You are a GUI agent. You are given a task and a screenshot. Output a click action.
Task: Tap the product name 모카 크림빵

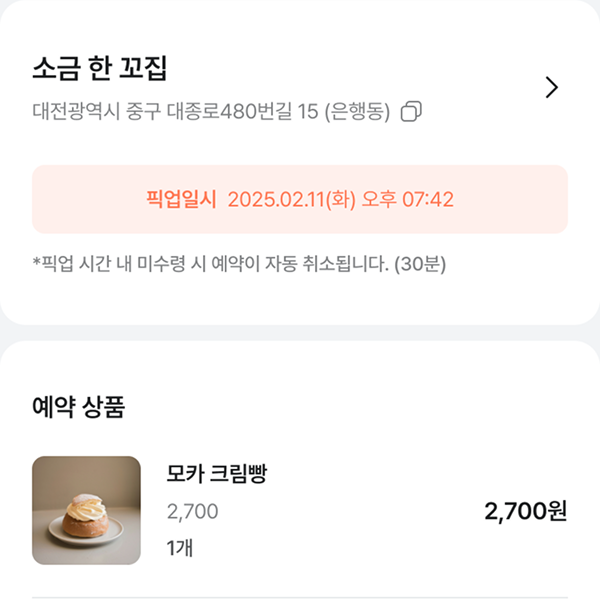coord(217,475)
